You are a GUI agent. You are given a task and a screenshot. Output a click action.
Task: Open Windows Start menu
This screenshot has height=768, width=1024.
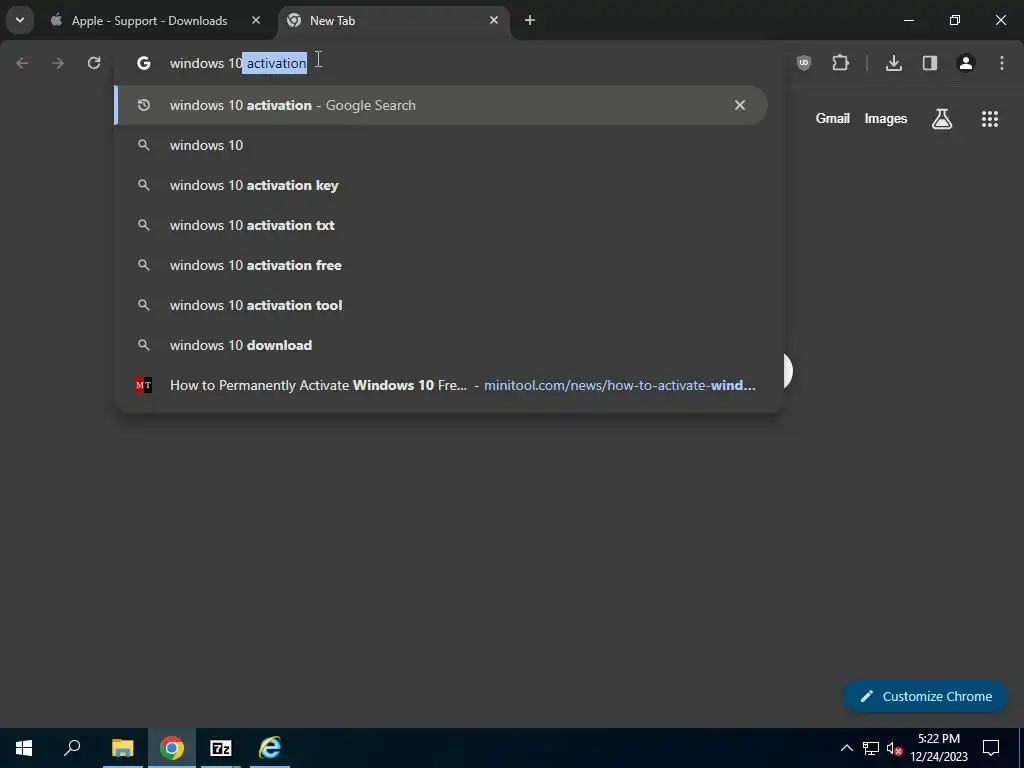(24, 748)
